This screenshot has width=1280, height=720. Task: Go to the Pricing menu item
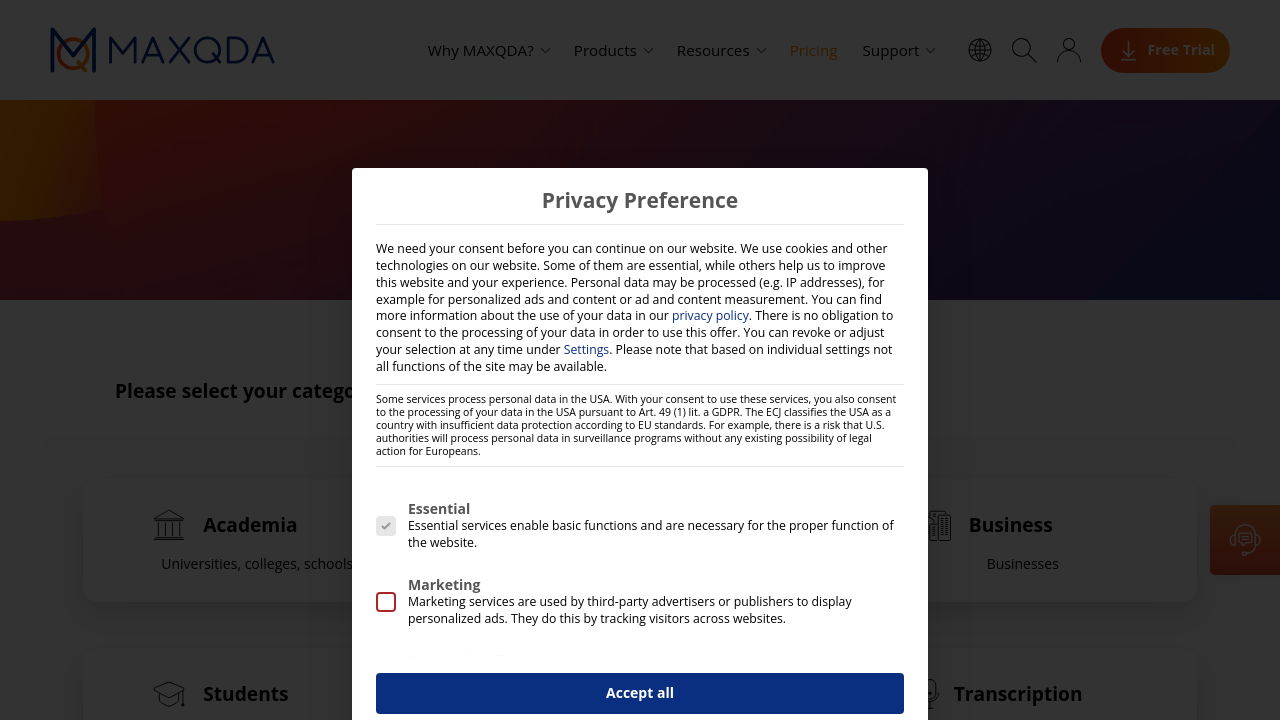coord(813,51)
